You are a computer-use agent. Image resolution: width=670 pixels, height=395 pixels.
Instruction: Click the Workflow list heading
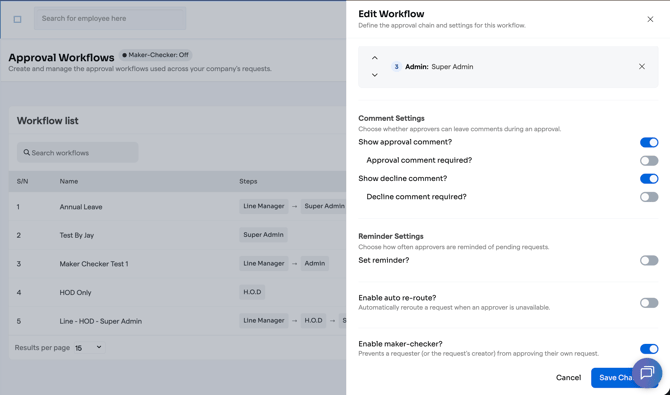(47, 121)
